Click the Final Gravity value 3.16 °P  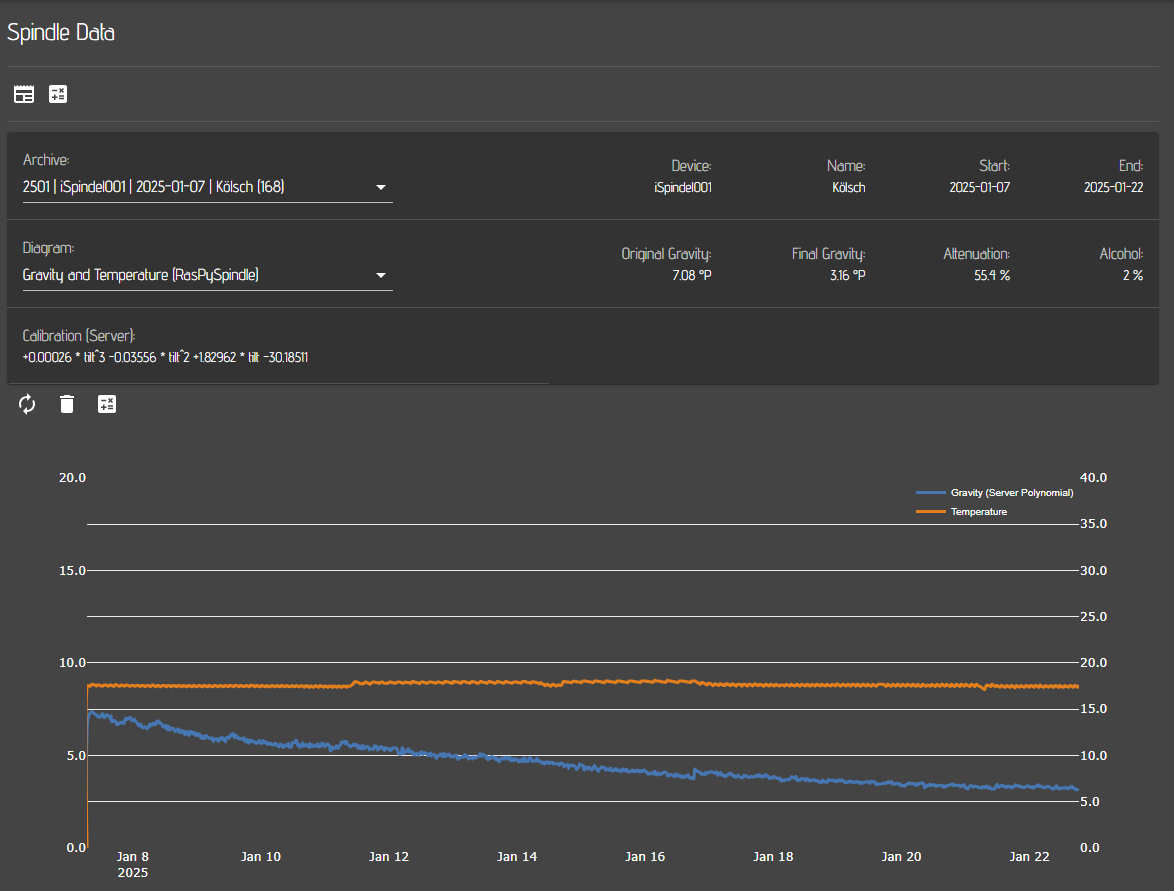tap(846, 275)
